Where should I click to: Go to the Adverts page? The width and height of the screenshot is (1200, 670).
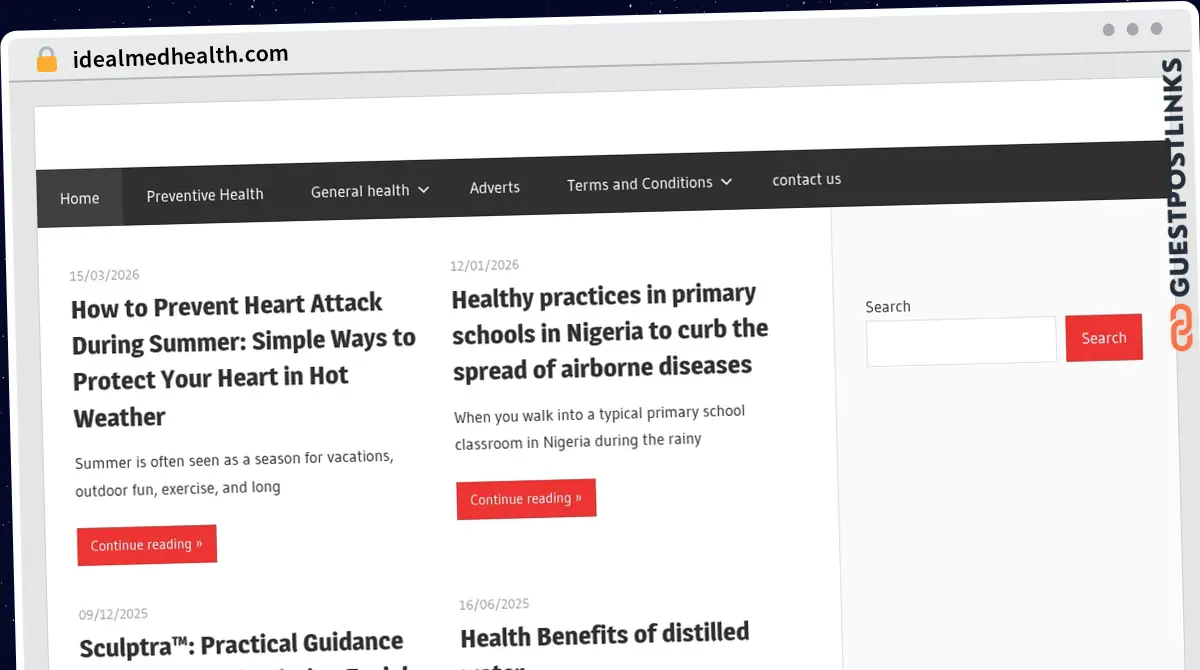[x=495, y=187]
